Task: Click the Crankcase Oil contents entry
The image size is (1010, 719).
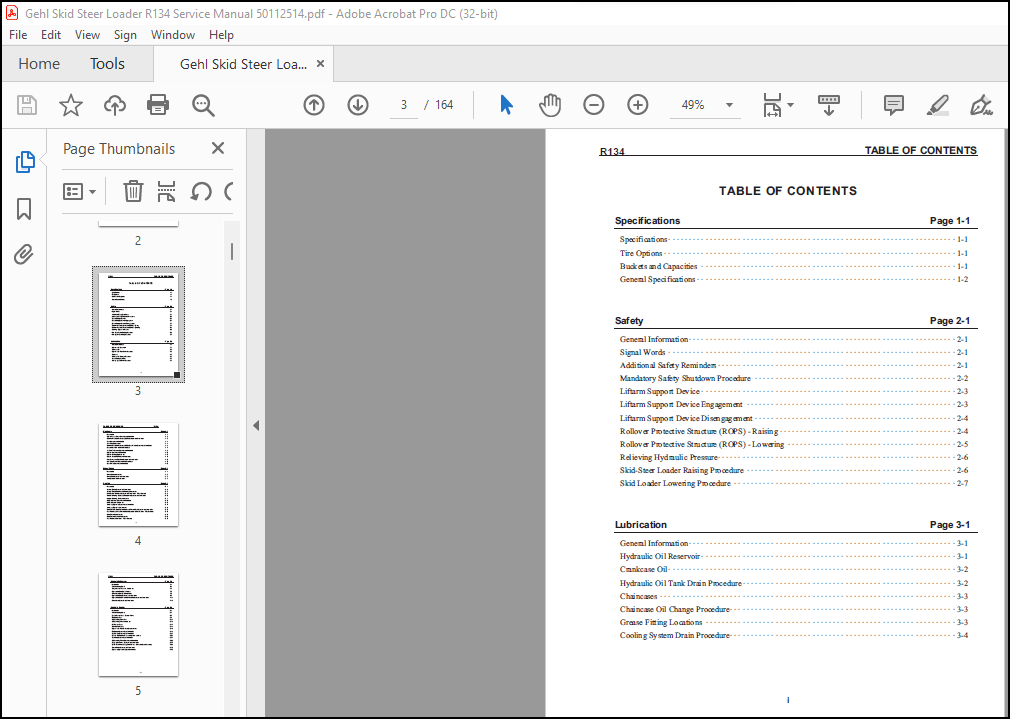Action: (x=643, y=570)
